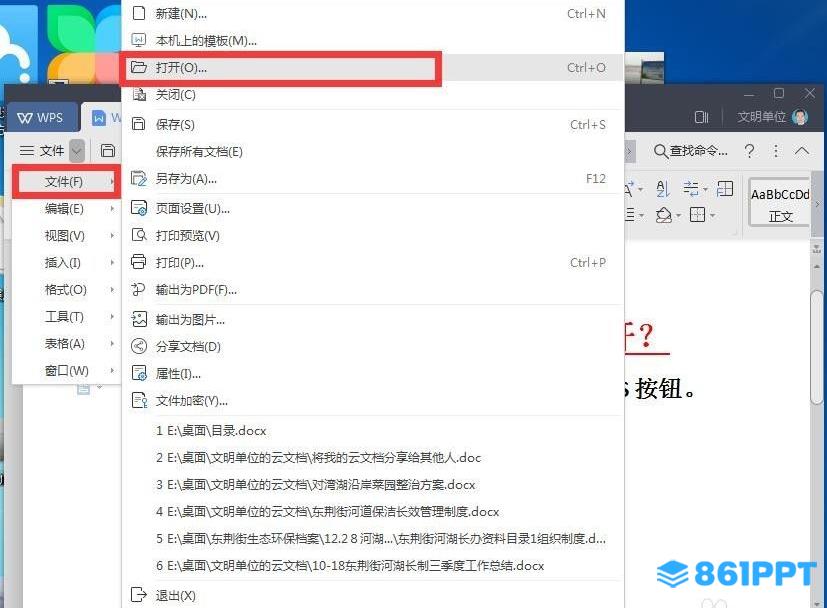Click the 文明单位 account avatar
Screen dimensions: 827x608
800,117
